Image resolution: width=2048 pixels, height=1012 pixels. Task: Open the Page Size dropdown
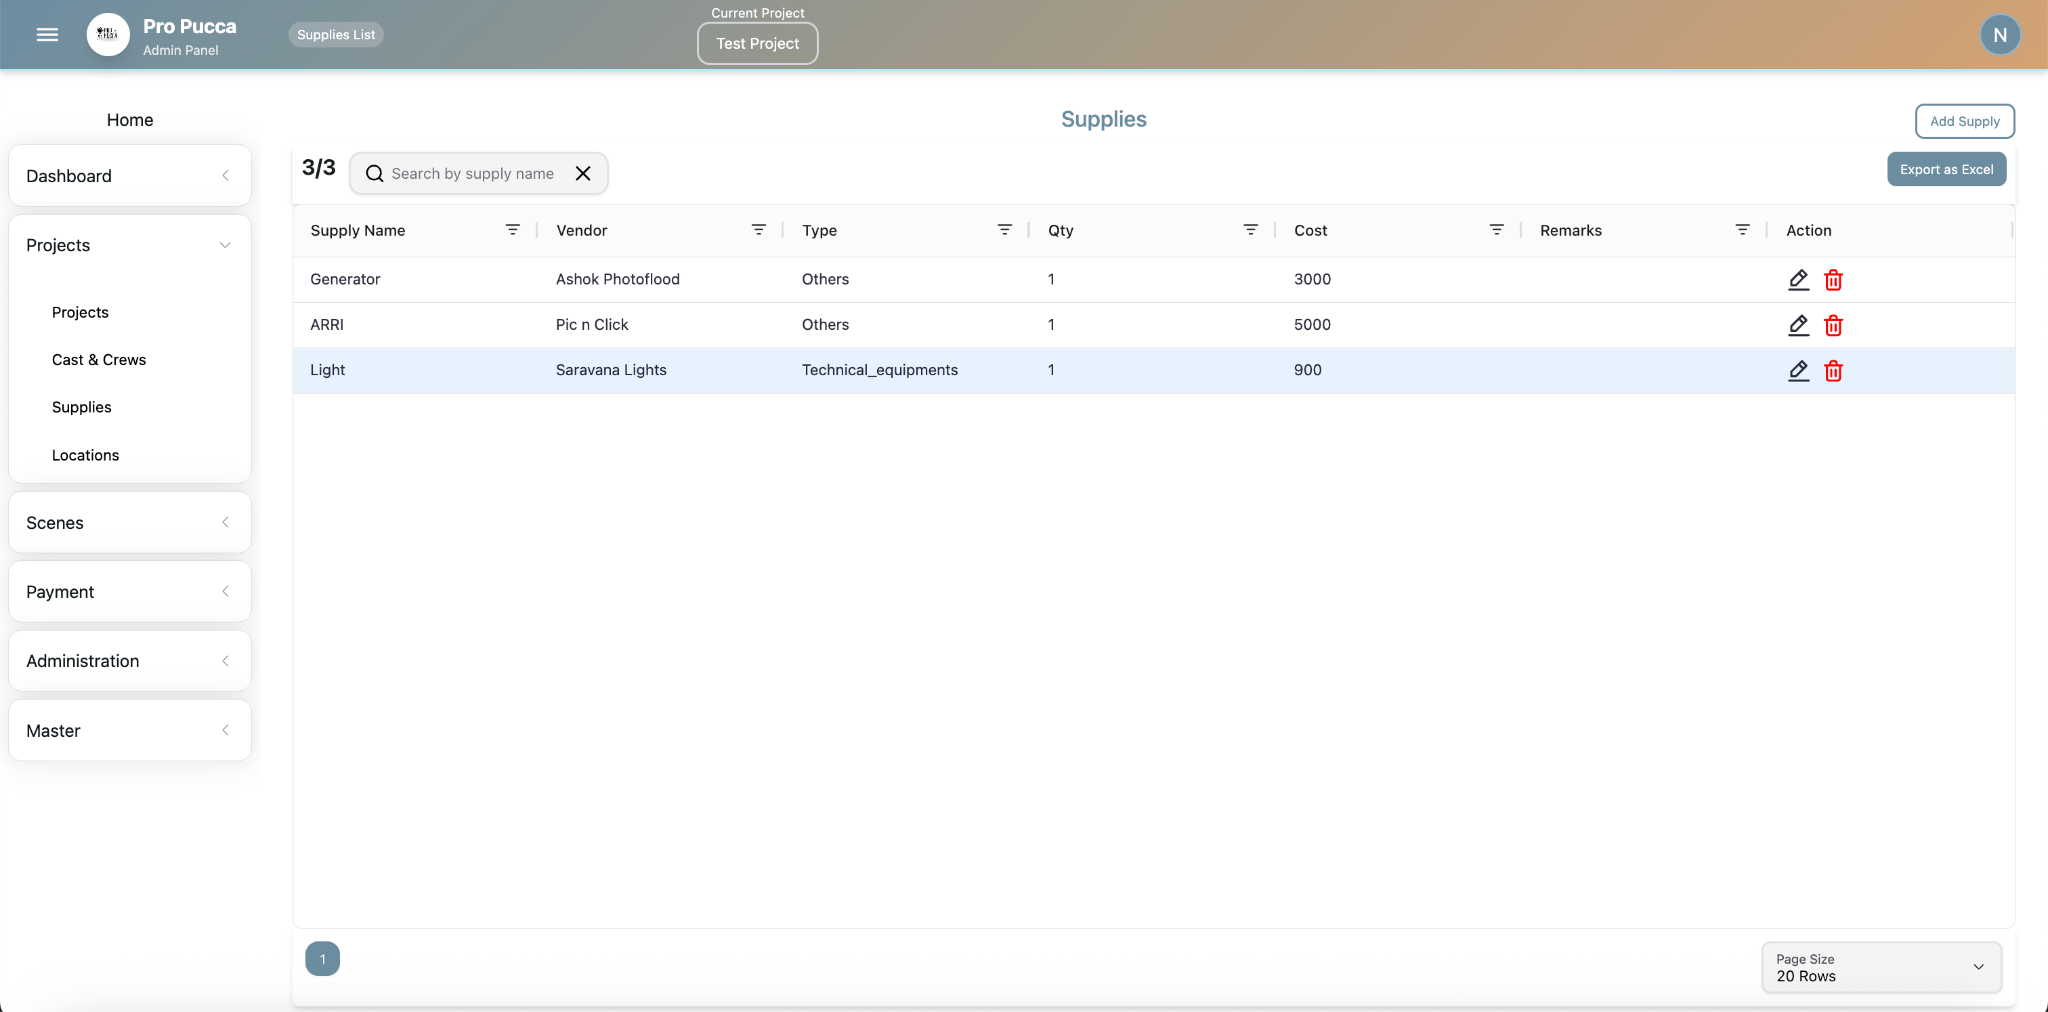coord(1880,967)
